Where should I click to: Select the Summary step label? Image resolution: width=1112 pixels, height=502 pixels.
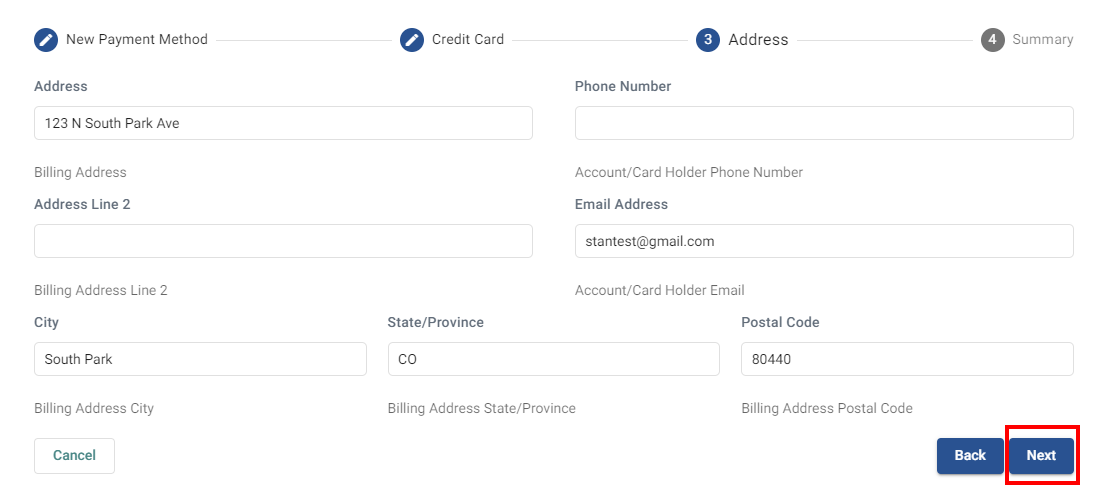click(1042, 40)
